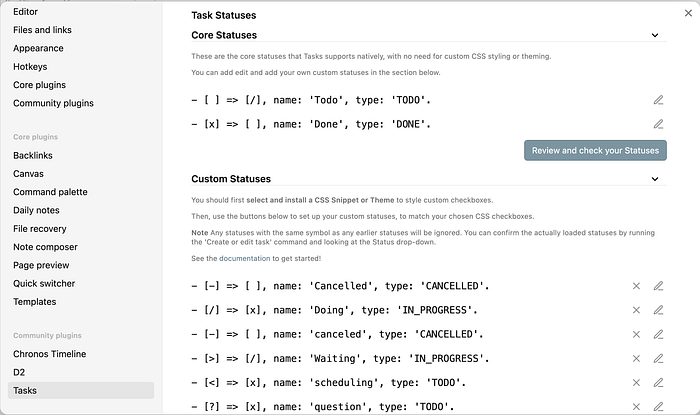Delete the 'question' custom status

click(x=636, y=407)
